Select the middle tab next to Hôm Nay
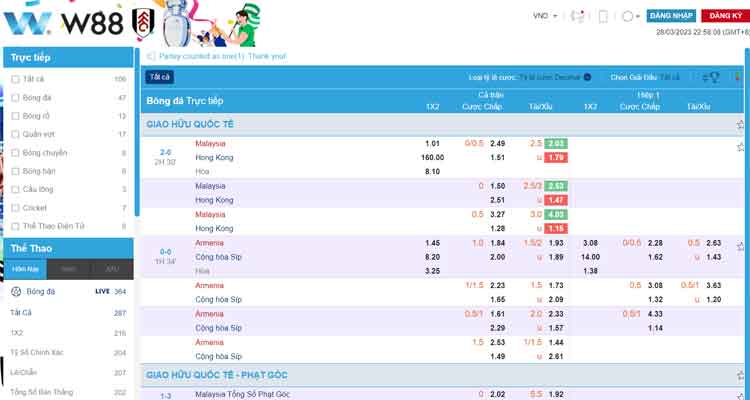Viewport: 750px width, 400px height. [68, 269]
